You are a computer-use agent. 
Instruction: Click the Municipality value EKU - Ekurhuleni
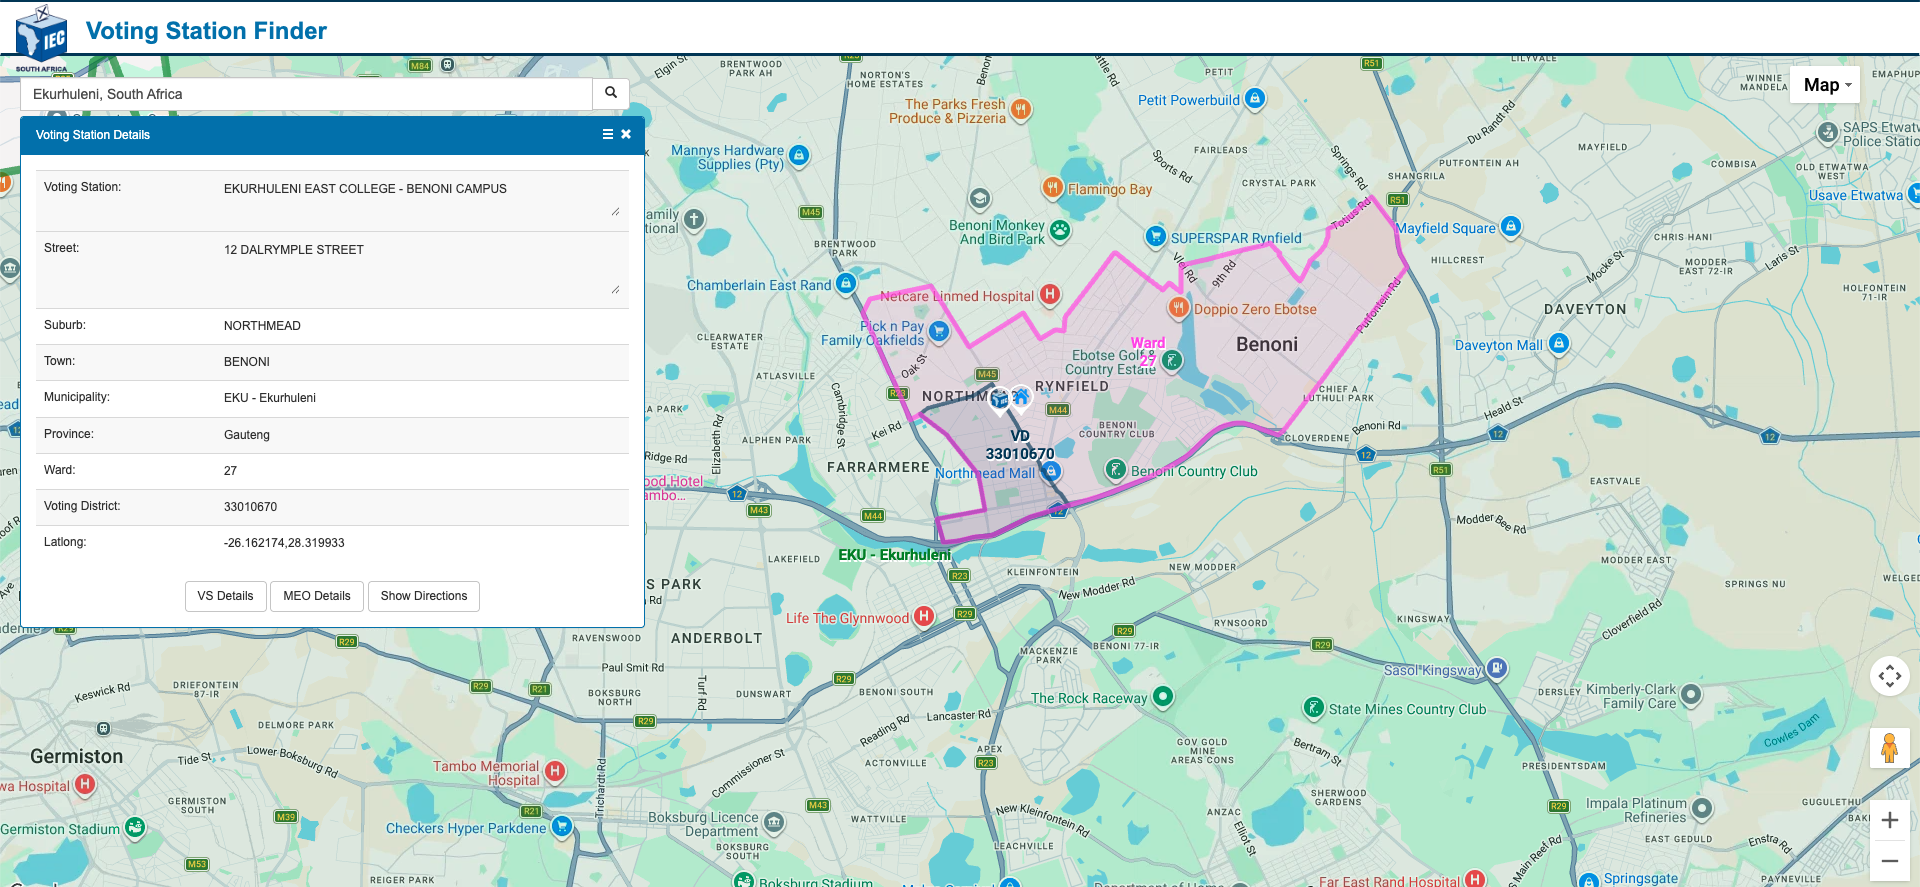tap(270, 398)
